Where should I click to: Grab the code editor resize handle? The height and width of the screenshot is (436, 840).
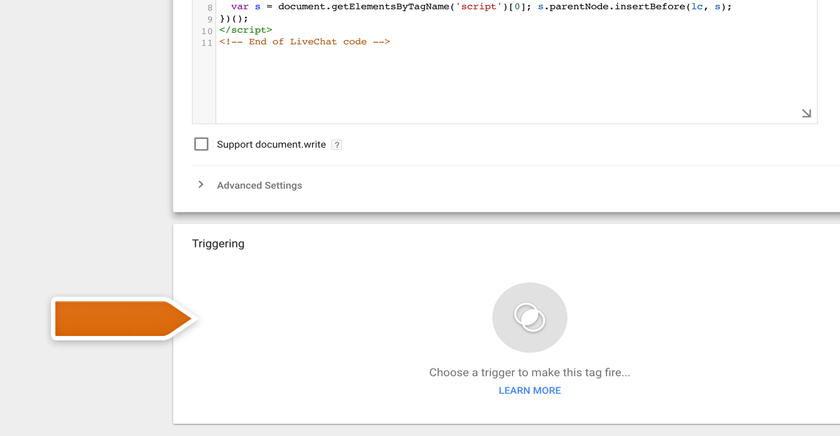(806, 113)
